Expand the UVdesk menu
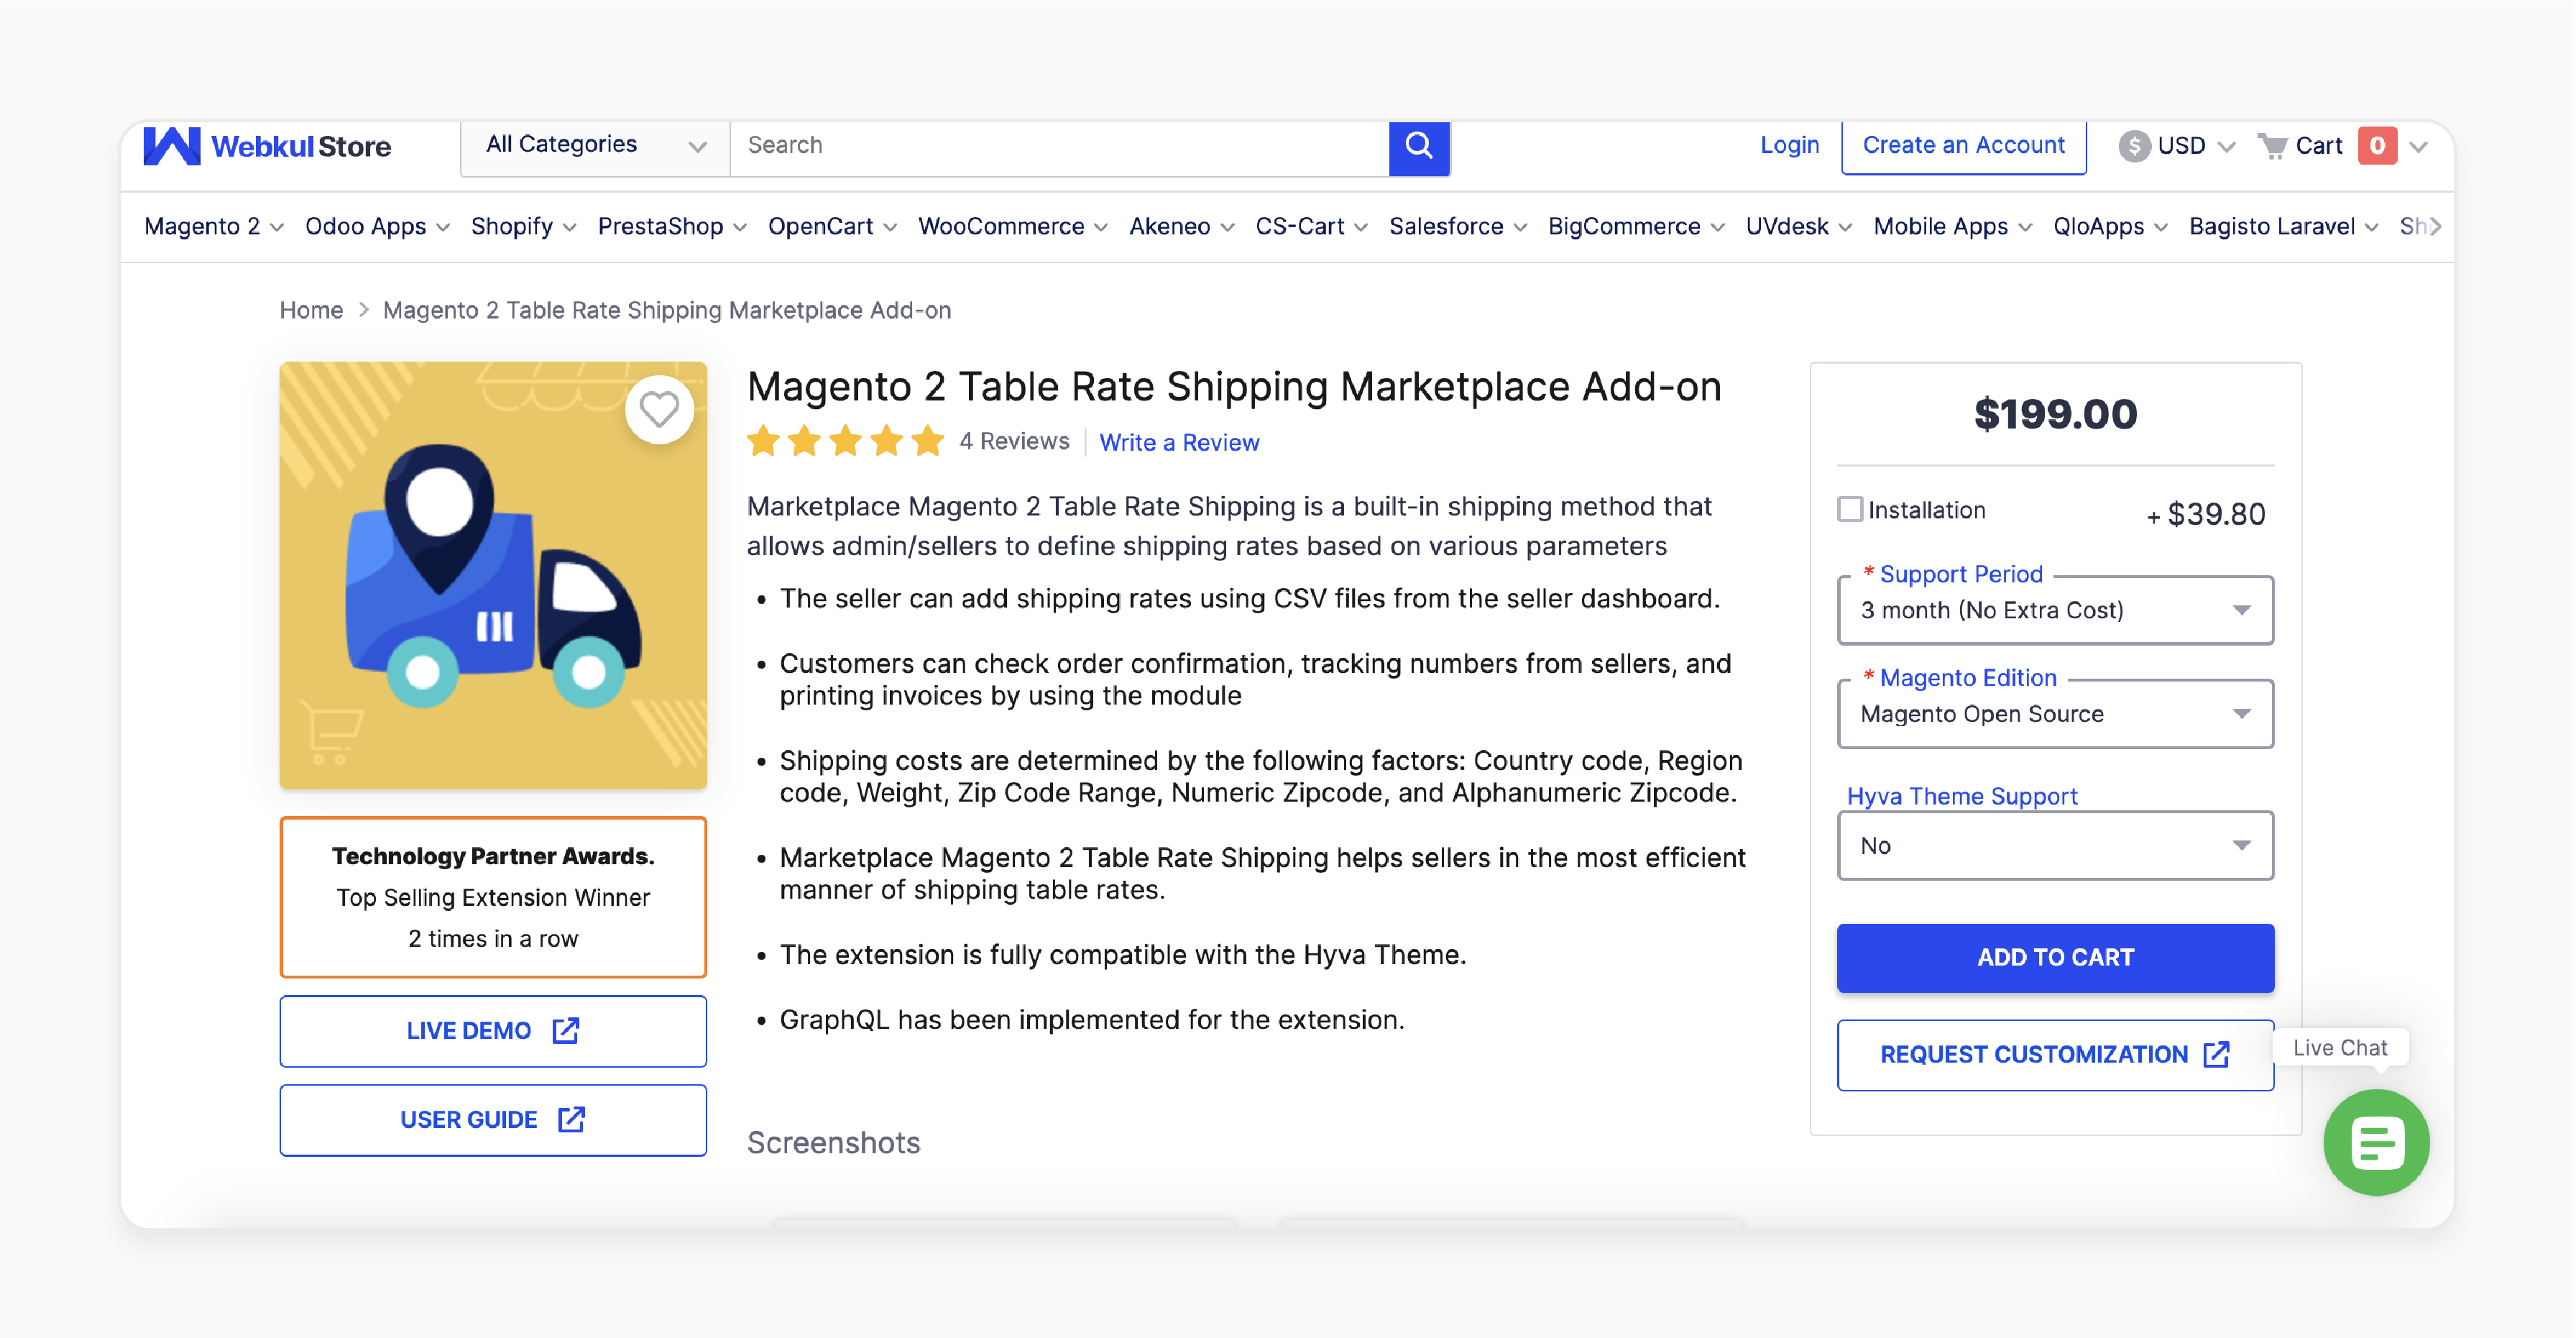2576x1338 pixels. pos(1798,227)
